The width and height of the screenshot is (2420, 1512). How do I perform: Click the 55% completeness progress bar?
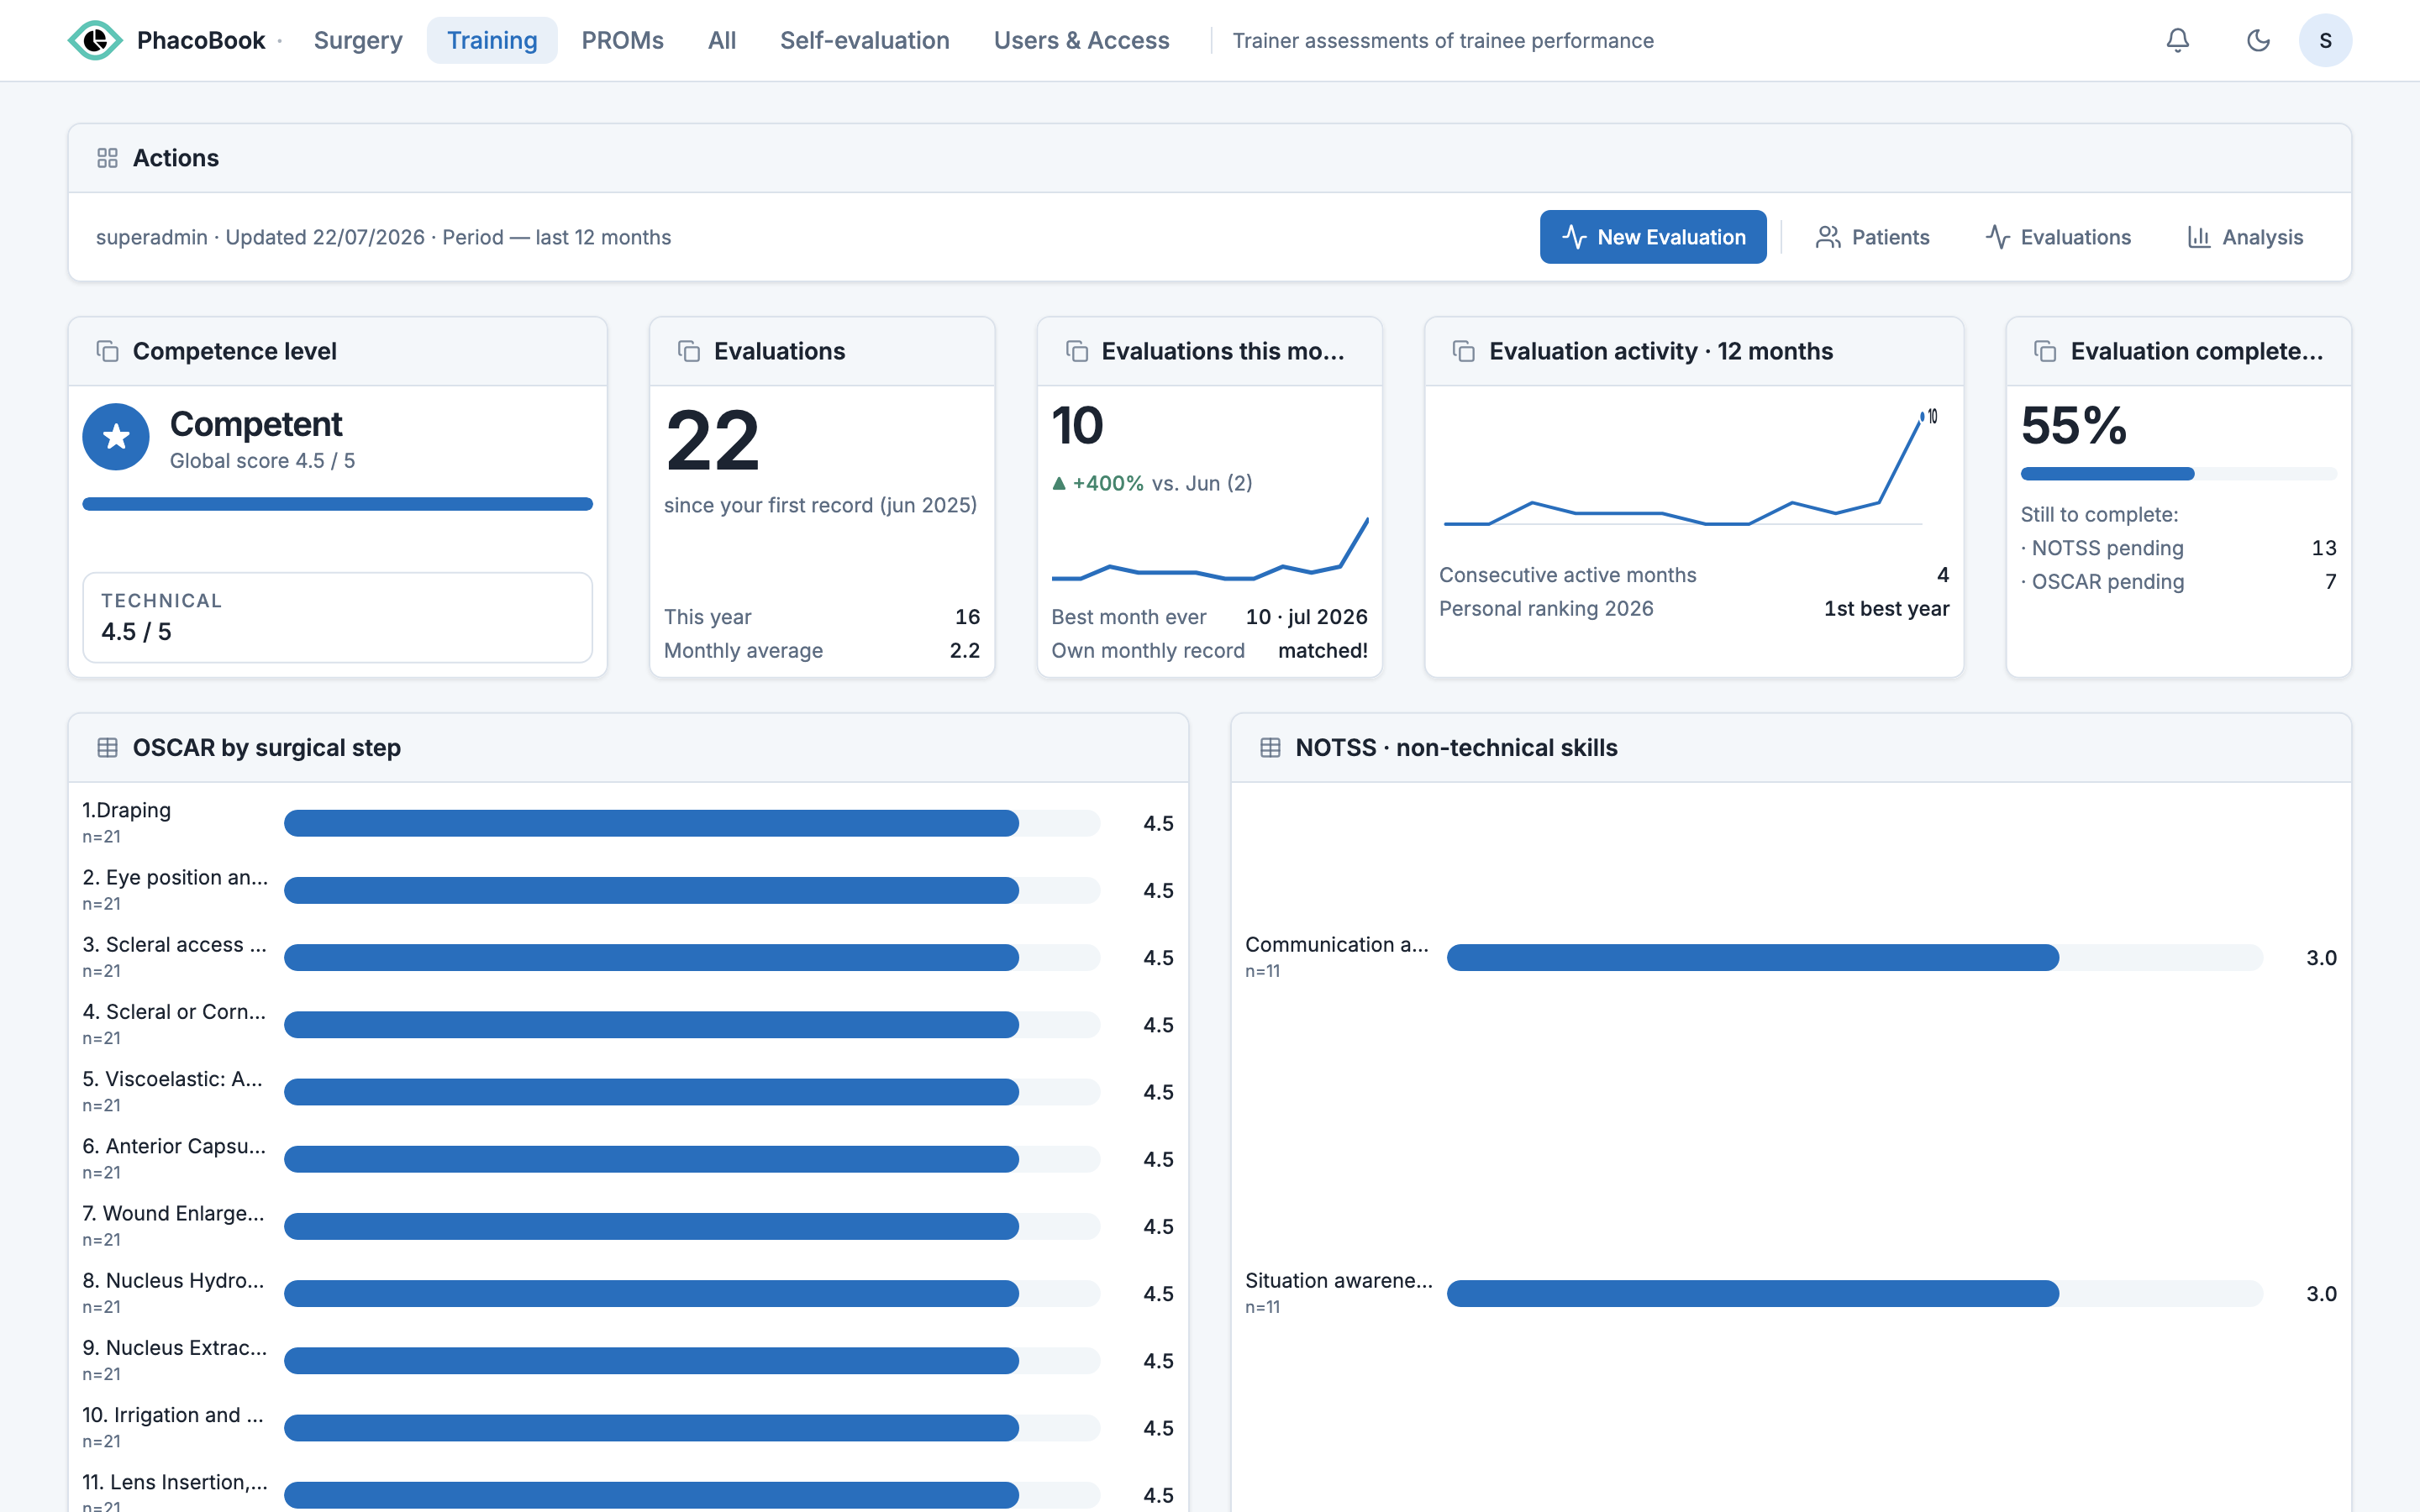2179,474
